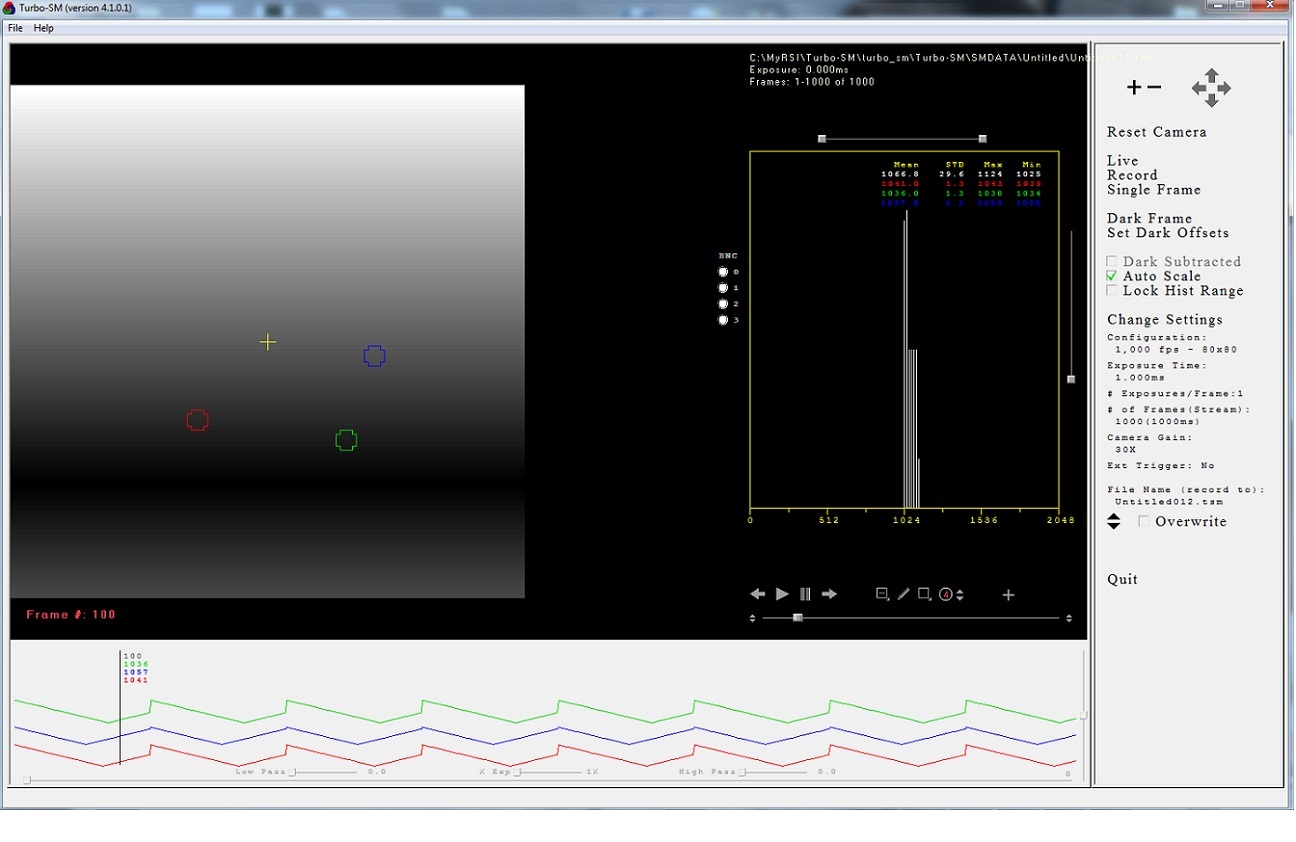Check the Overwrite checkbox

[x=1144, y=521]
